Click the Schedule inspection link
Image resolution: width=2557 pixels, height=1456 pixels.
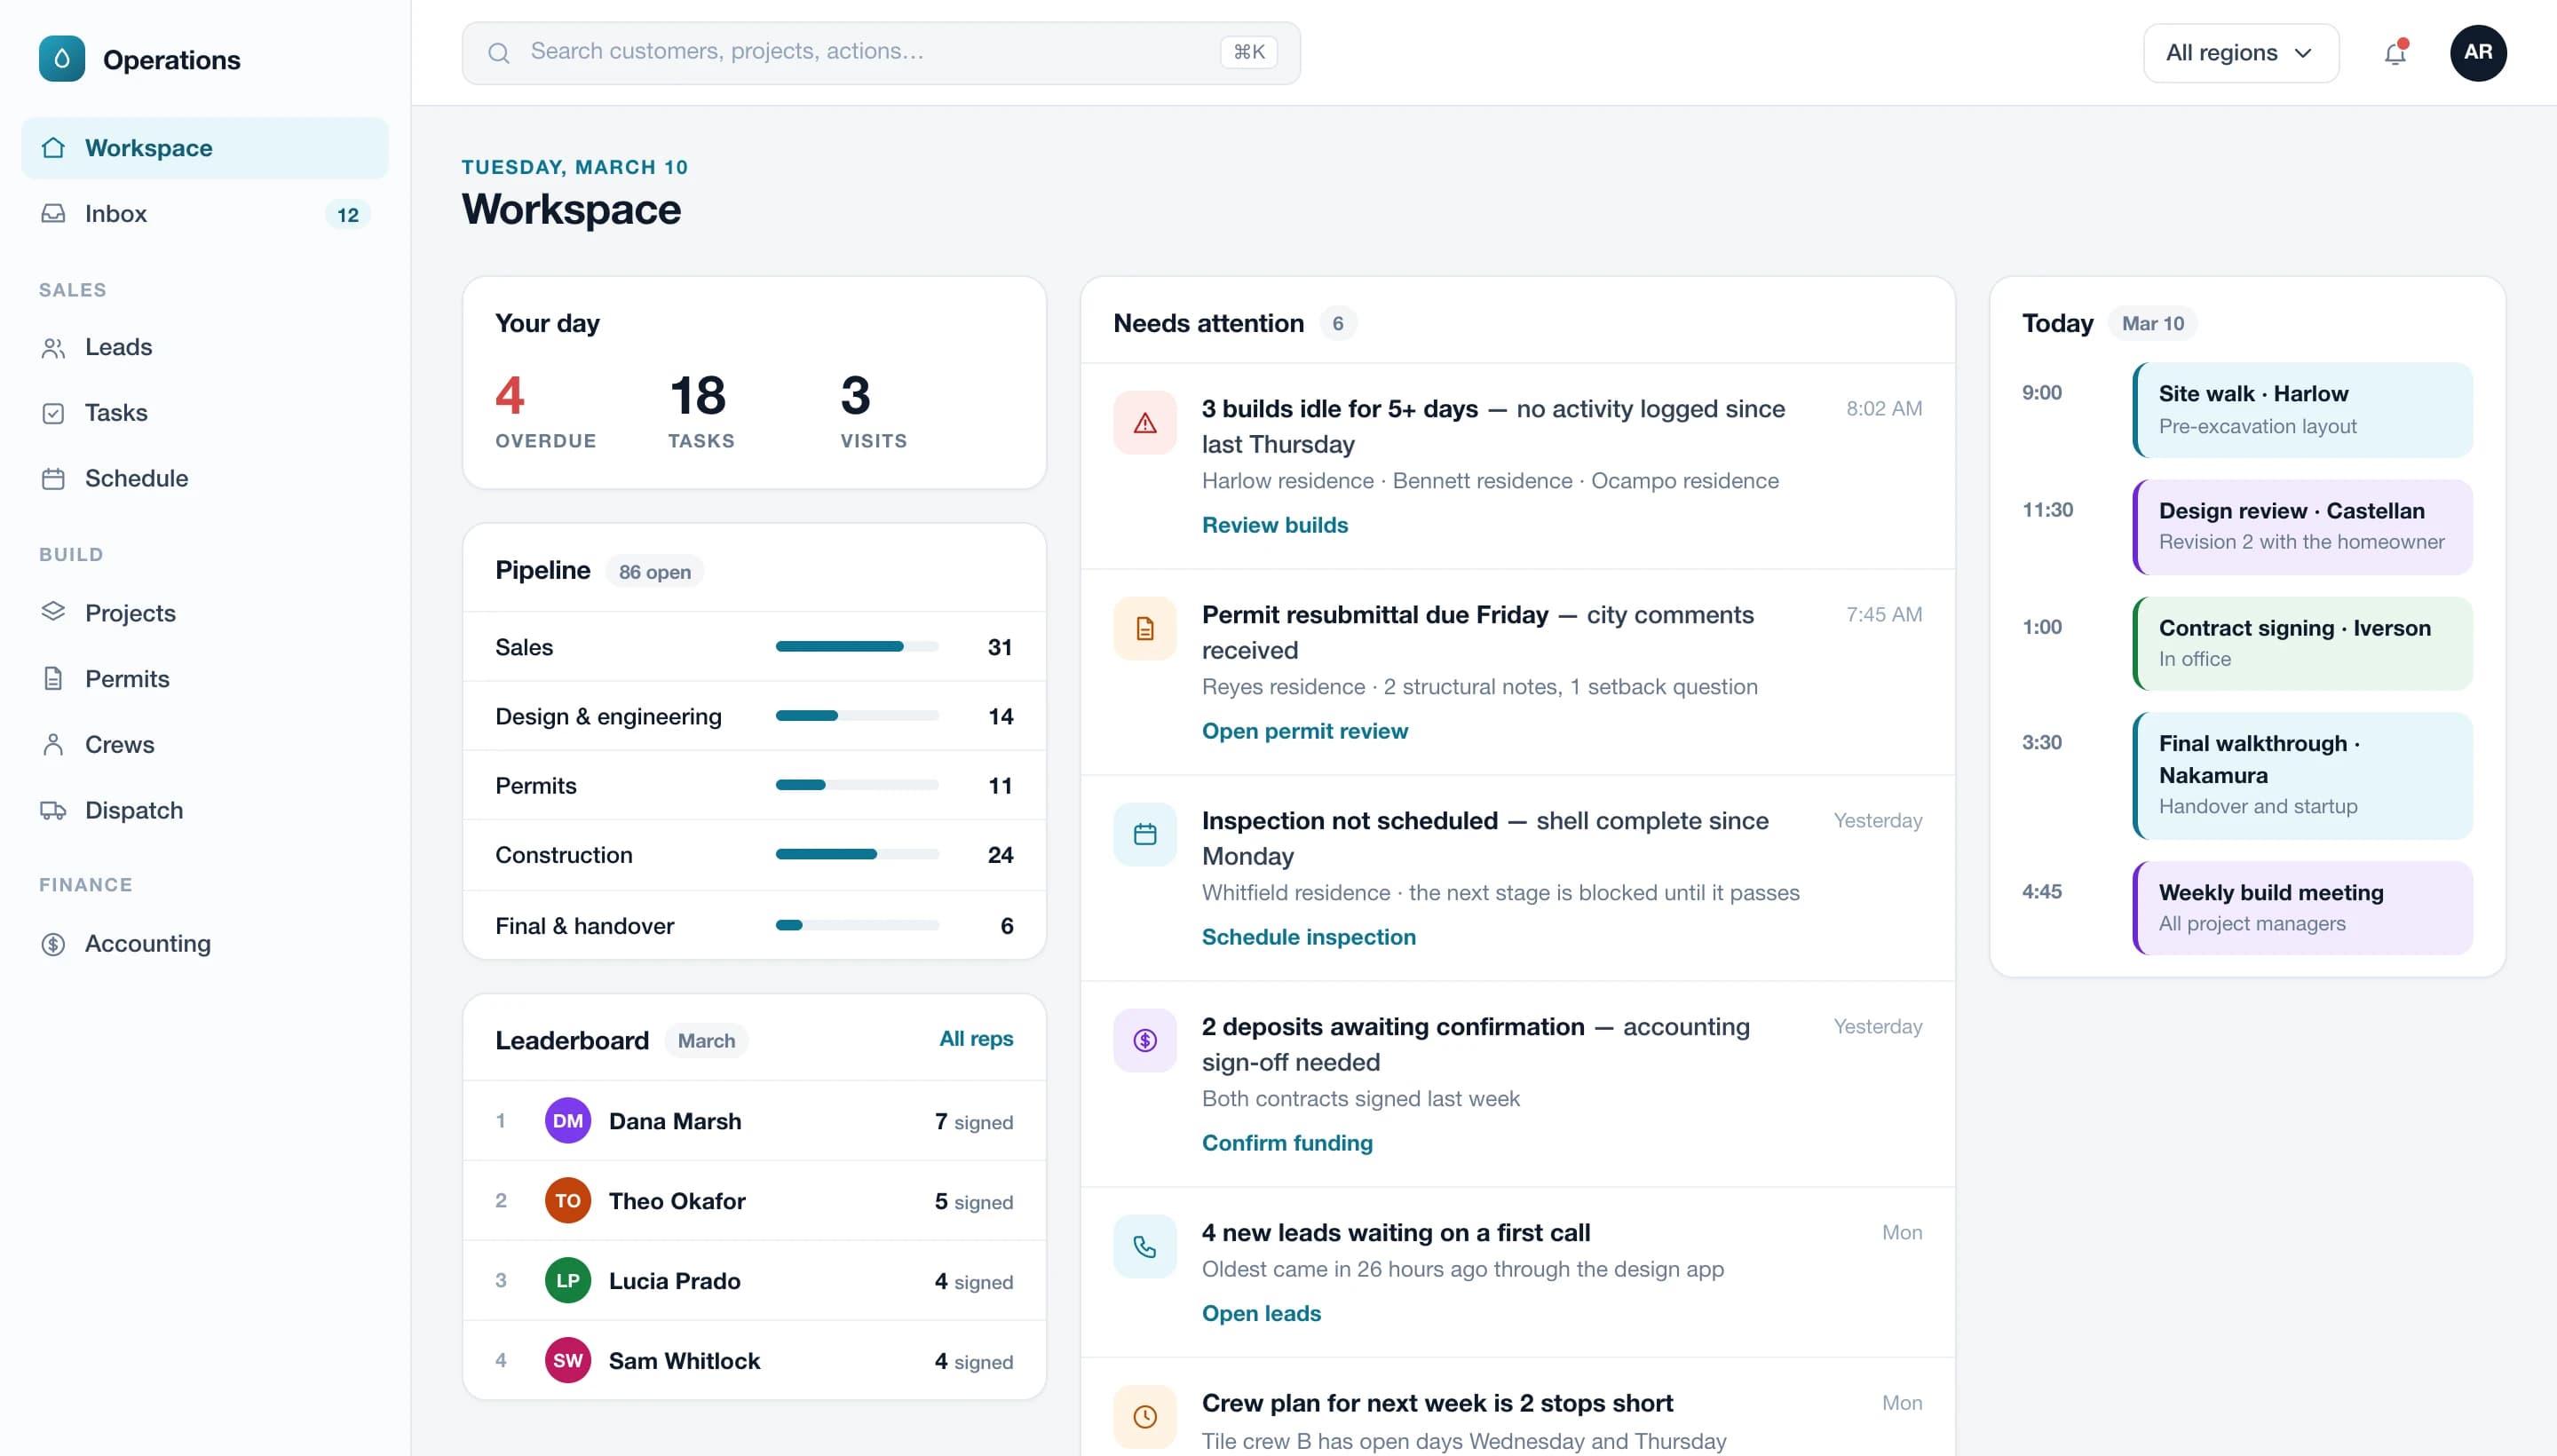tap(1308, 937)
